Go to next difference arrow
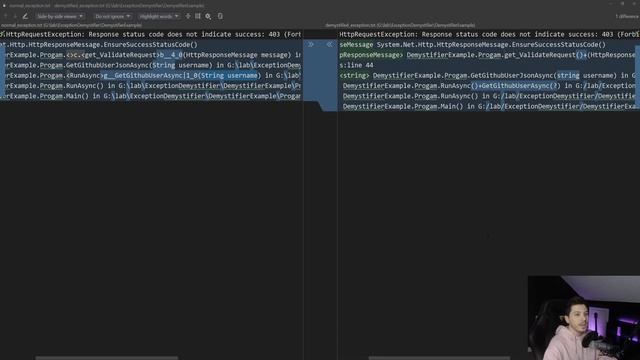Image resolution: width=640 pixels, height=360 pixels. (x=15, y=16)
